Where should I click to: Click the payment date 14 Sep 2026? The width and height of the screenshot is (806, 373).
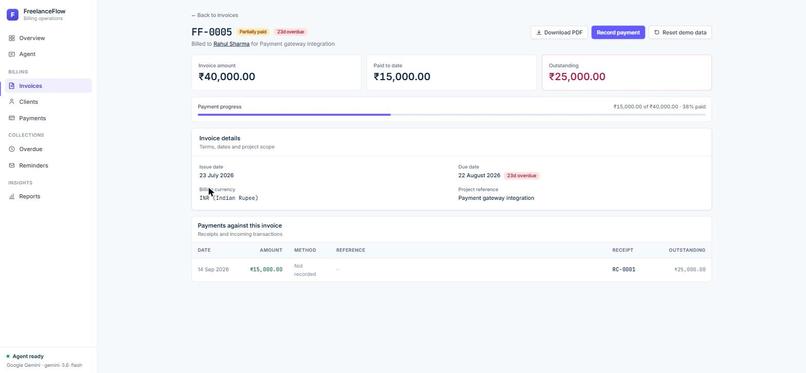[x=213, y=269]
